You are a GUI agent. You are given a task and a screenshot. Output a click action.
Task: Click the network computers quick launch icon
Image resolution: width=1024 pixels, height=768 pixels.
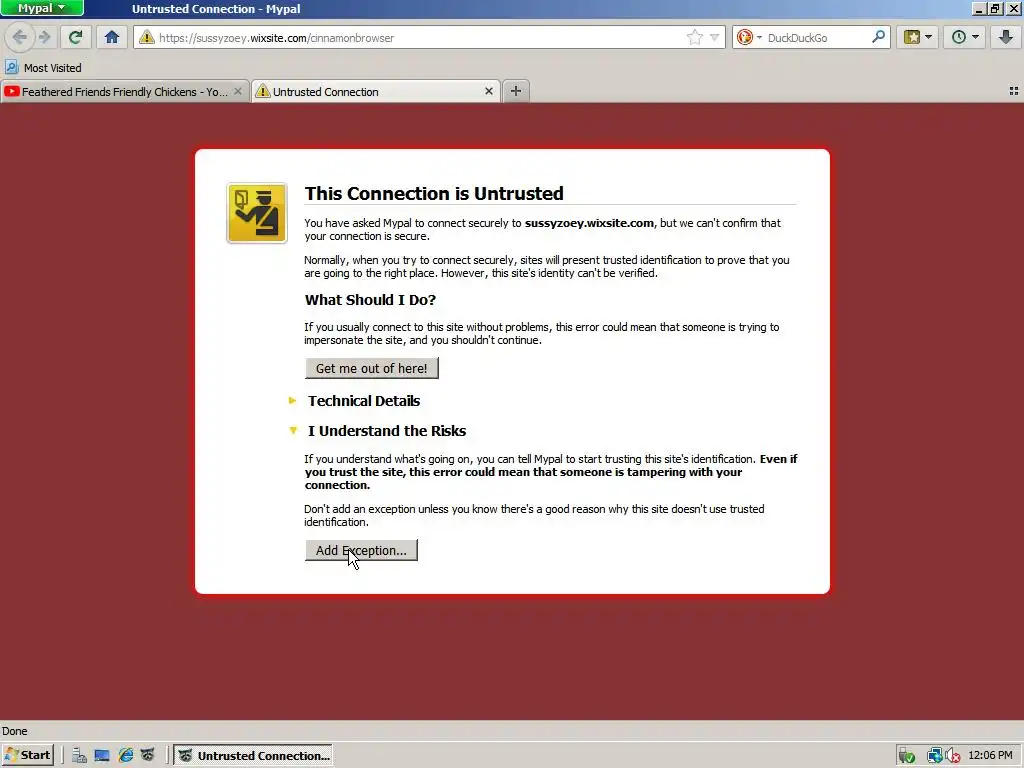[x=79, y=756]
